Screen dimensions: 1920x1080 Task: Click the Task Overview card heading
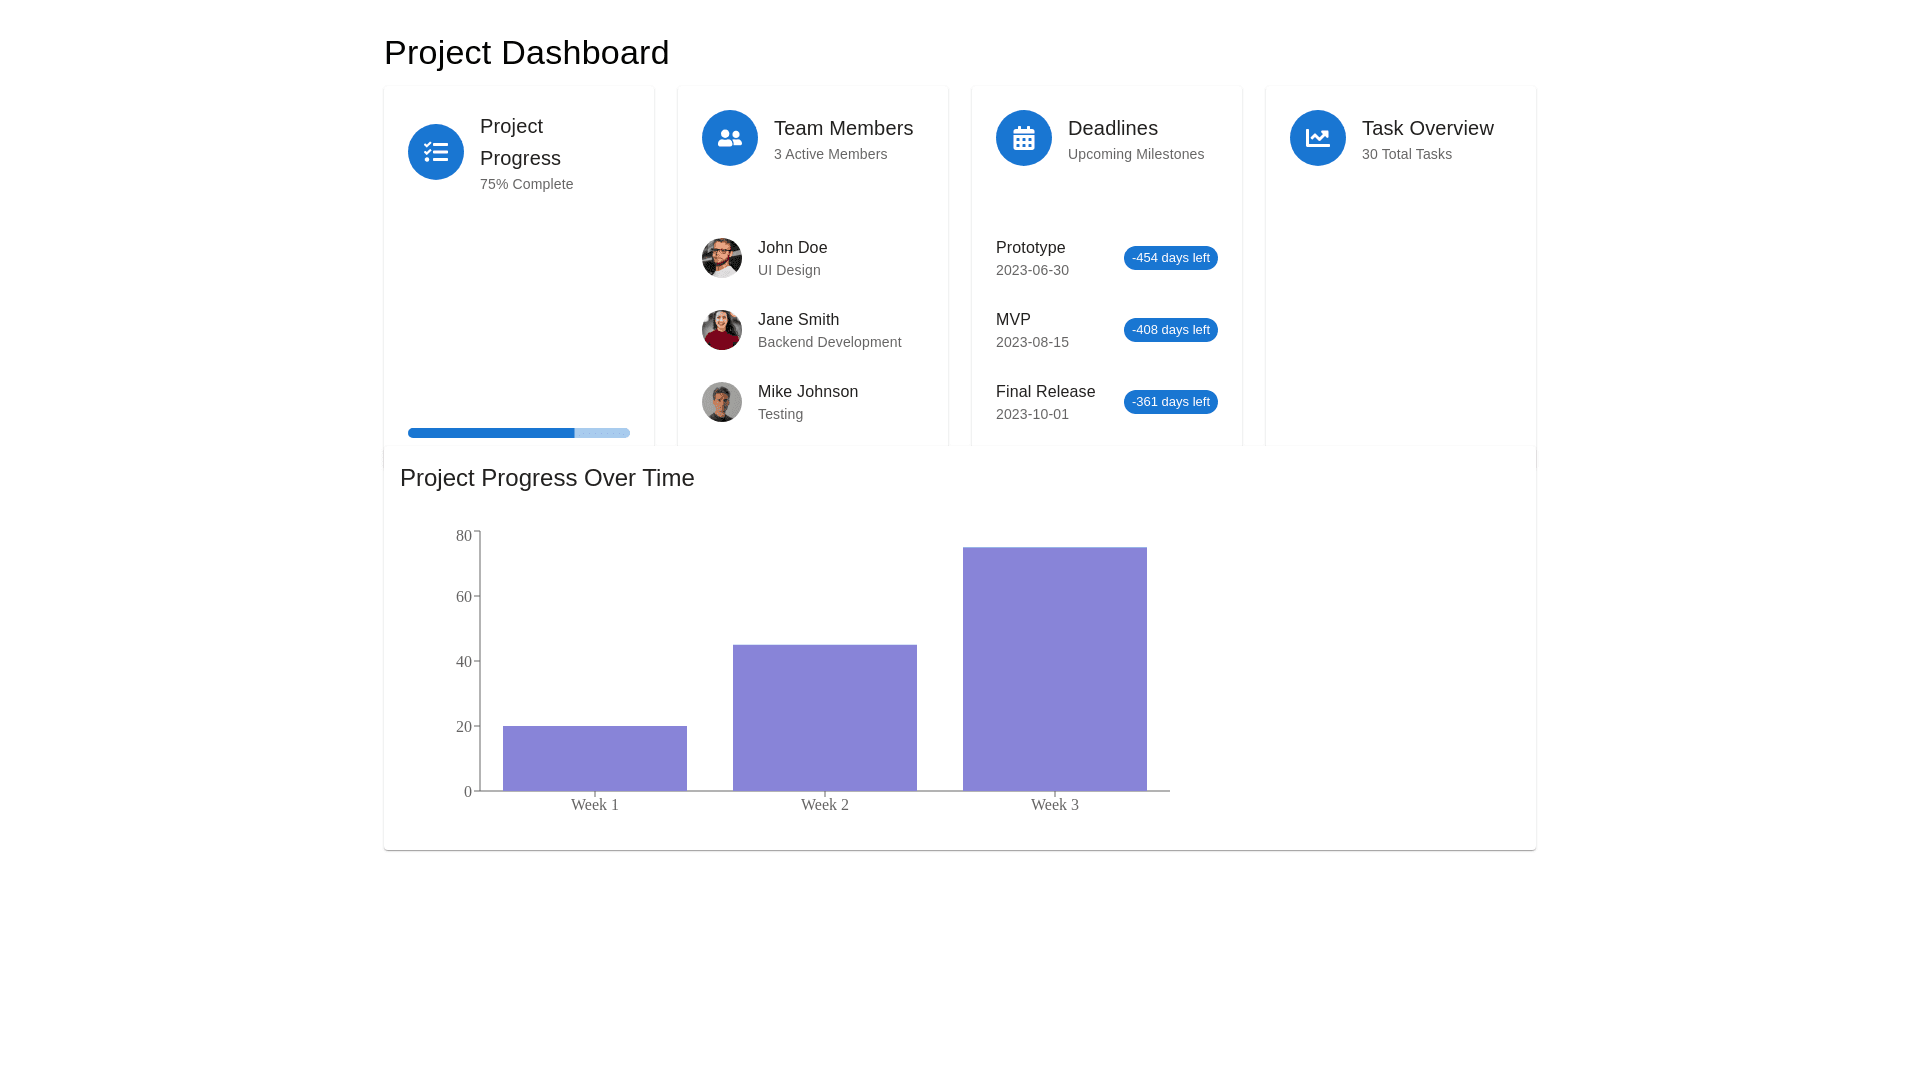1427,128
